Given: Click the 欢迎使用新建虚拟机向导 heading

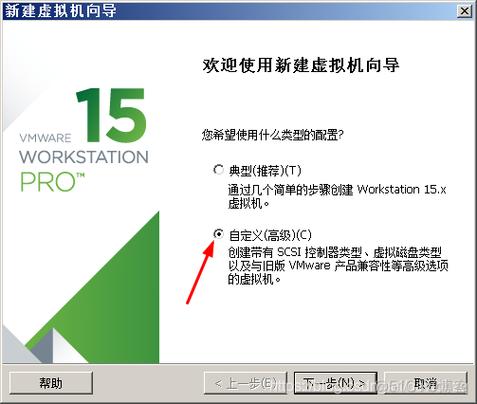Looking at the screenshot, I should tap(301, 65).
